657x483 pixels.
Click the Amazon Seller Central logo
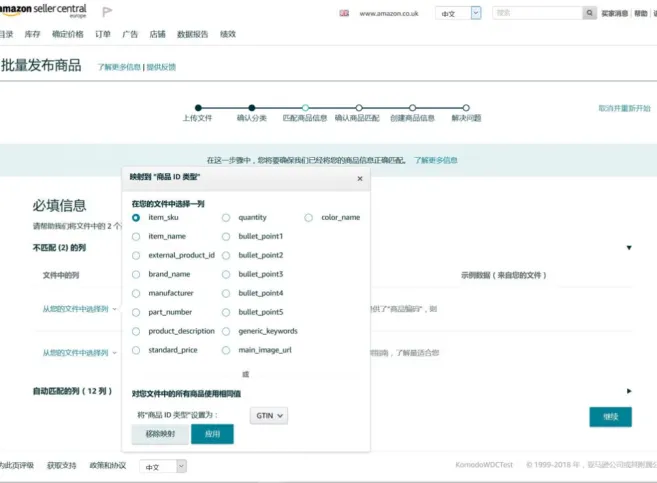(x=43, y=10)
